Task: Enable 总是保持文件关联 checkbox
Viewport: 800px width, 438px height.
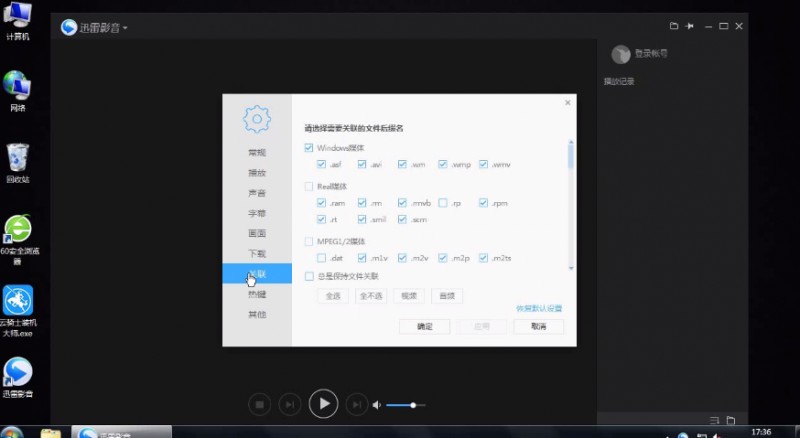Action: [309, 276]
